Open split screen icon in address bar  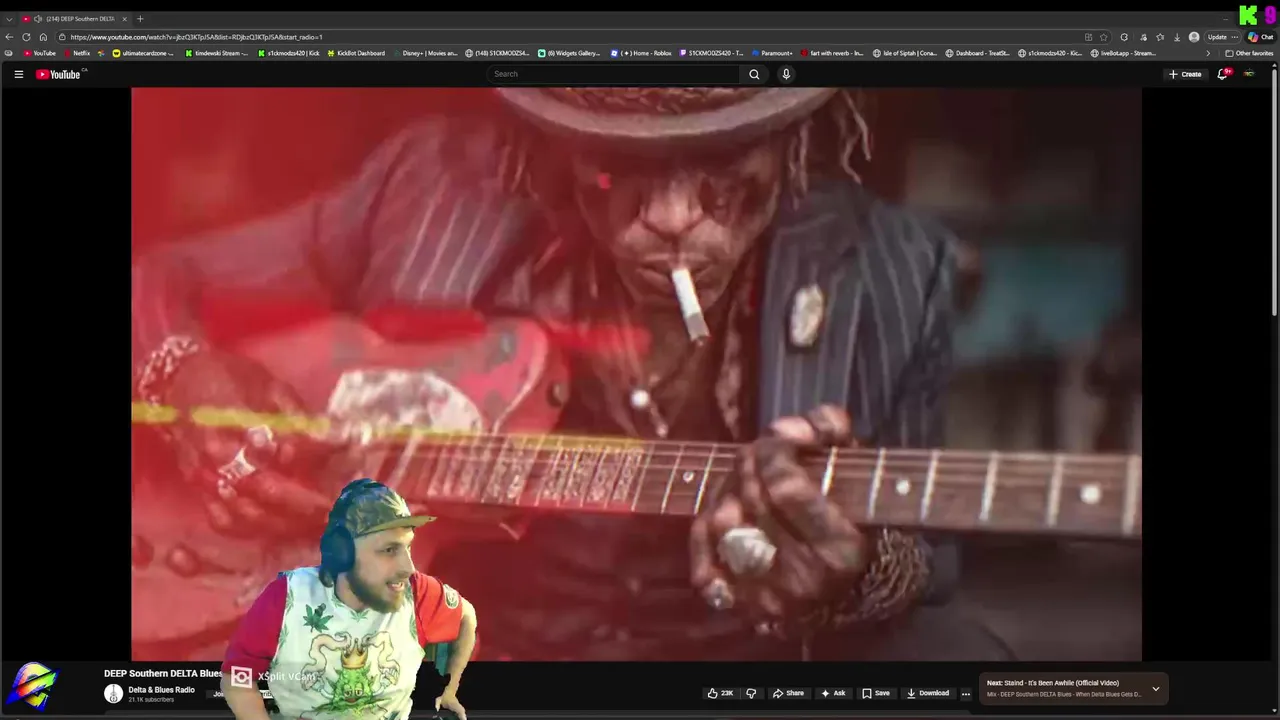1088,37
